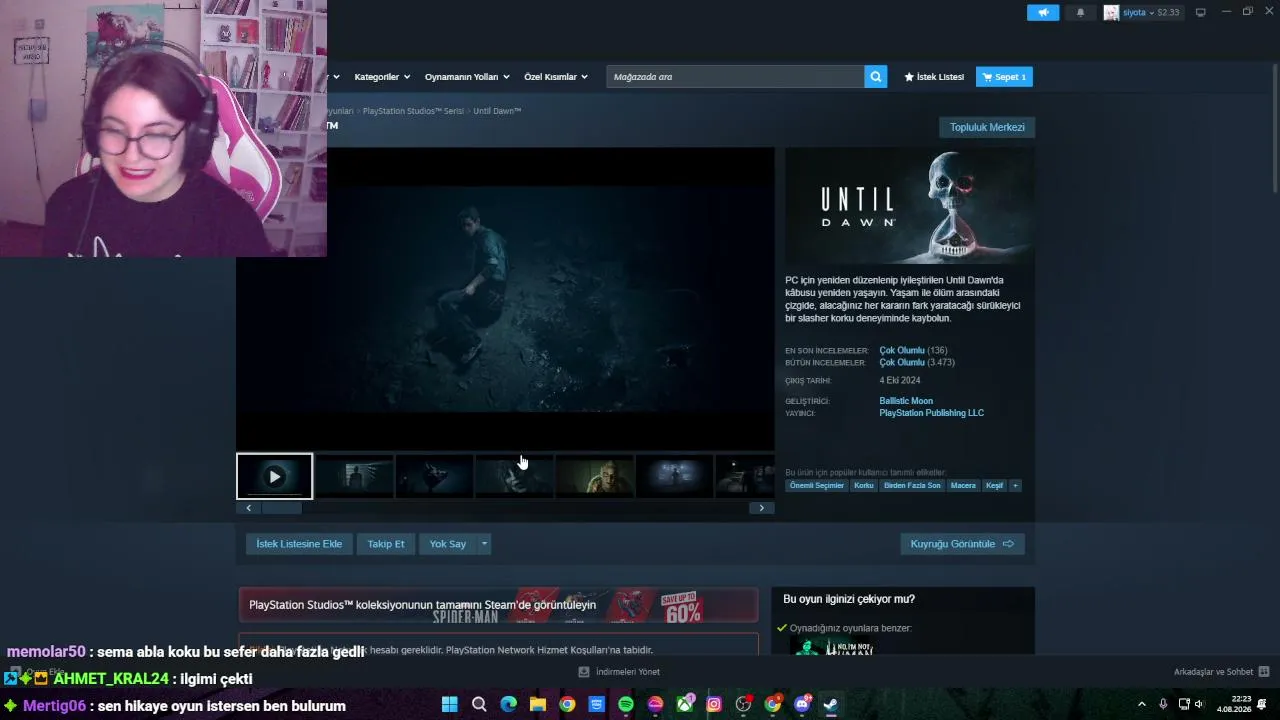This screenshot has height=720, width=1280.
Task: Open the Ballistic Moon developer link
Action: [x=906, y=401]
